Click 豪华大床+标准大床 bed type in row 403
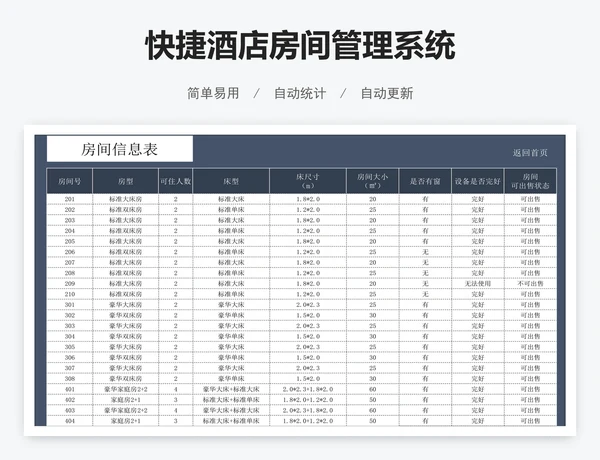 click(231, 410)
